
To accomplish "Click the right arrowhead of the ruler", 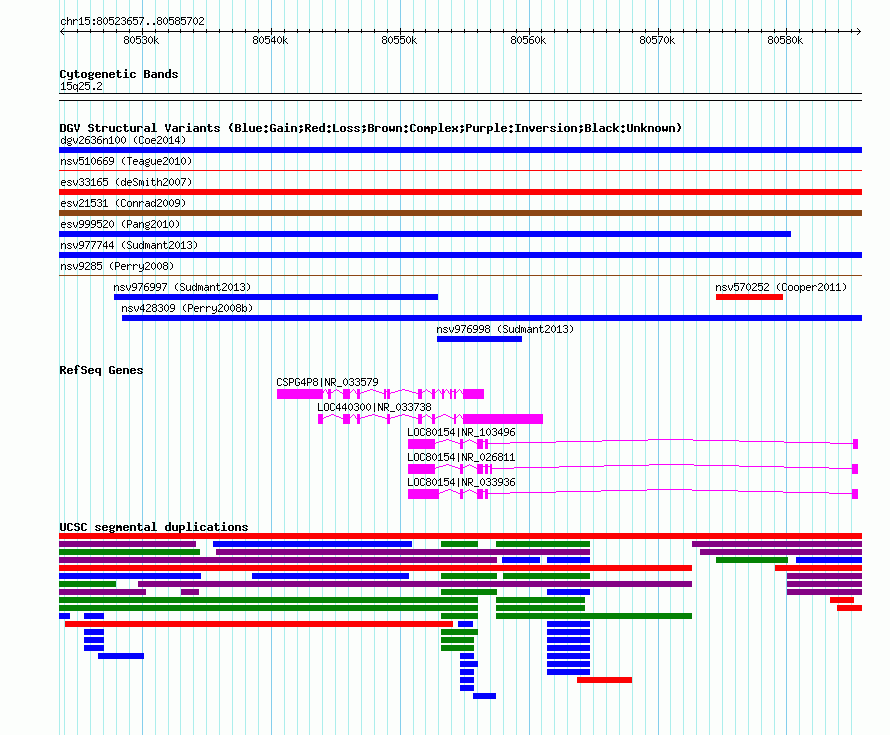I will [858, 32].
